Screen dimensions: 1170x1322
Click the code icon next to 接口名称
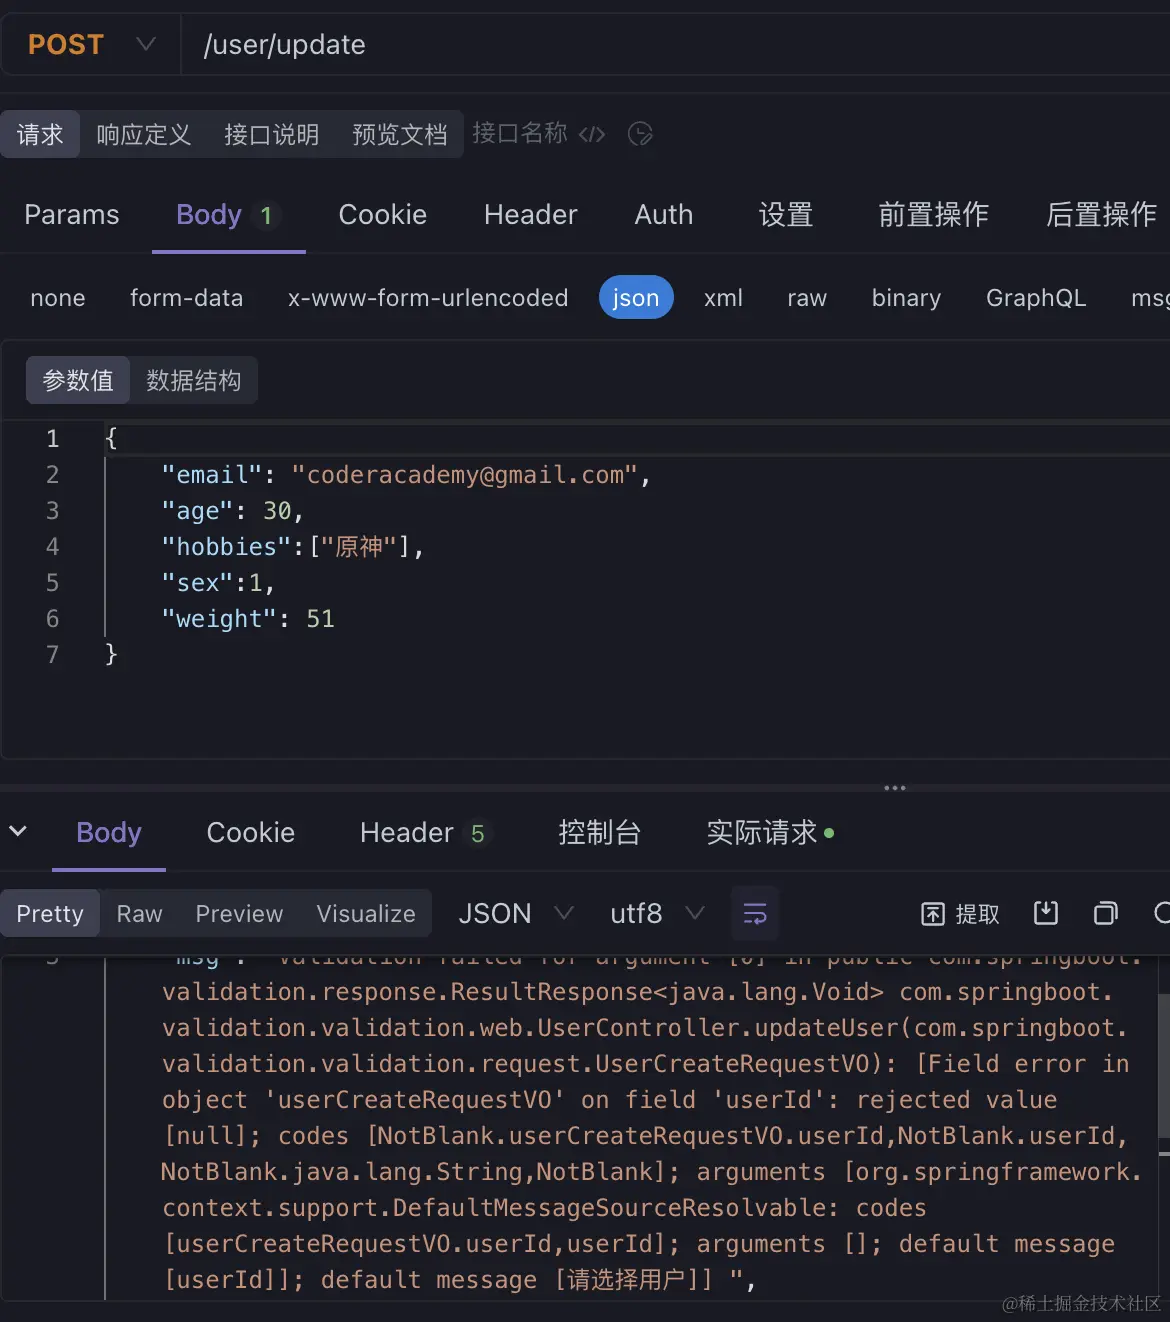(x=592, y=134)
